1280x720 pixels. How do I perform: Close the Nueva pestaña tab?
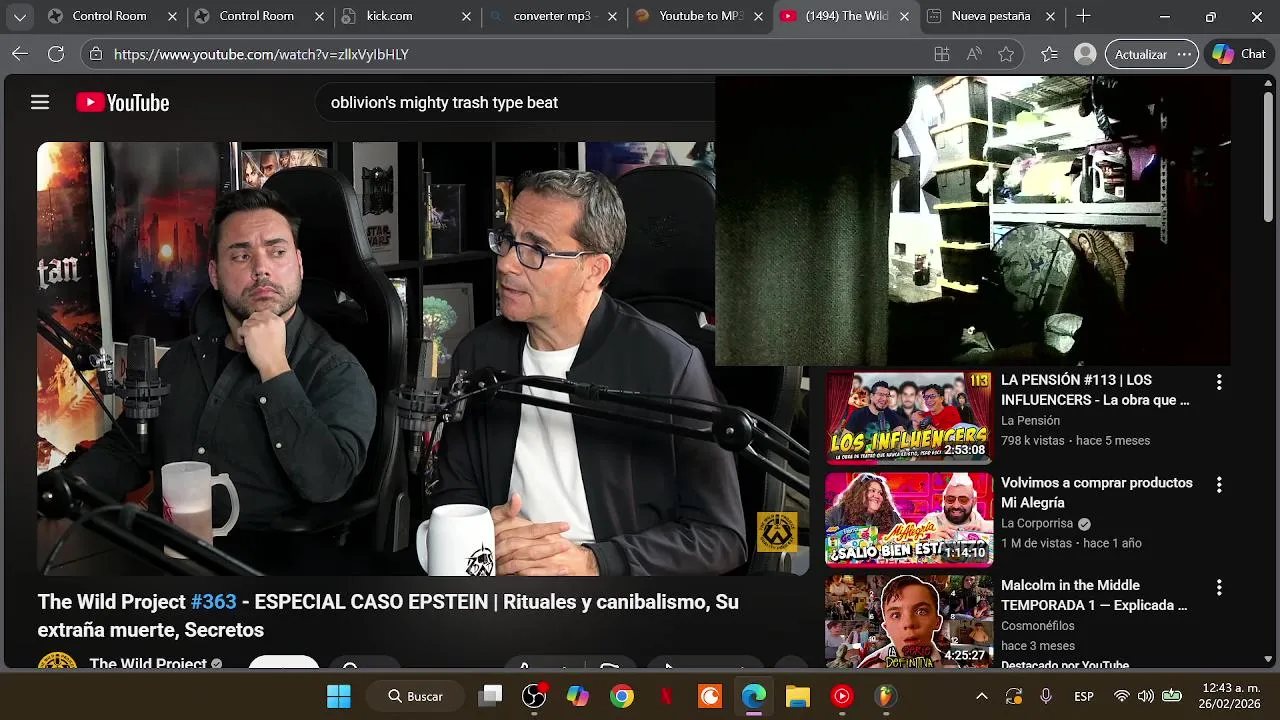(1051, 17)
